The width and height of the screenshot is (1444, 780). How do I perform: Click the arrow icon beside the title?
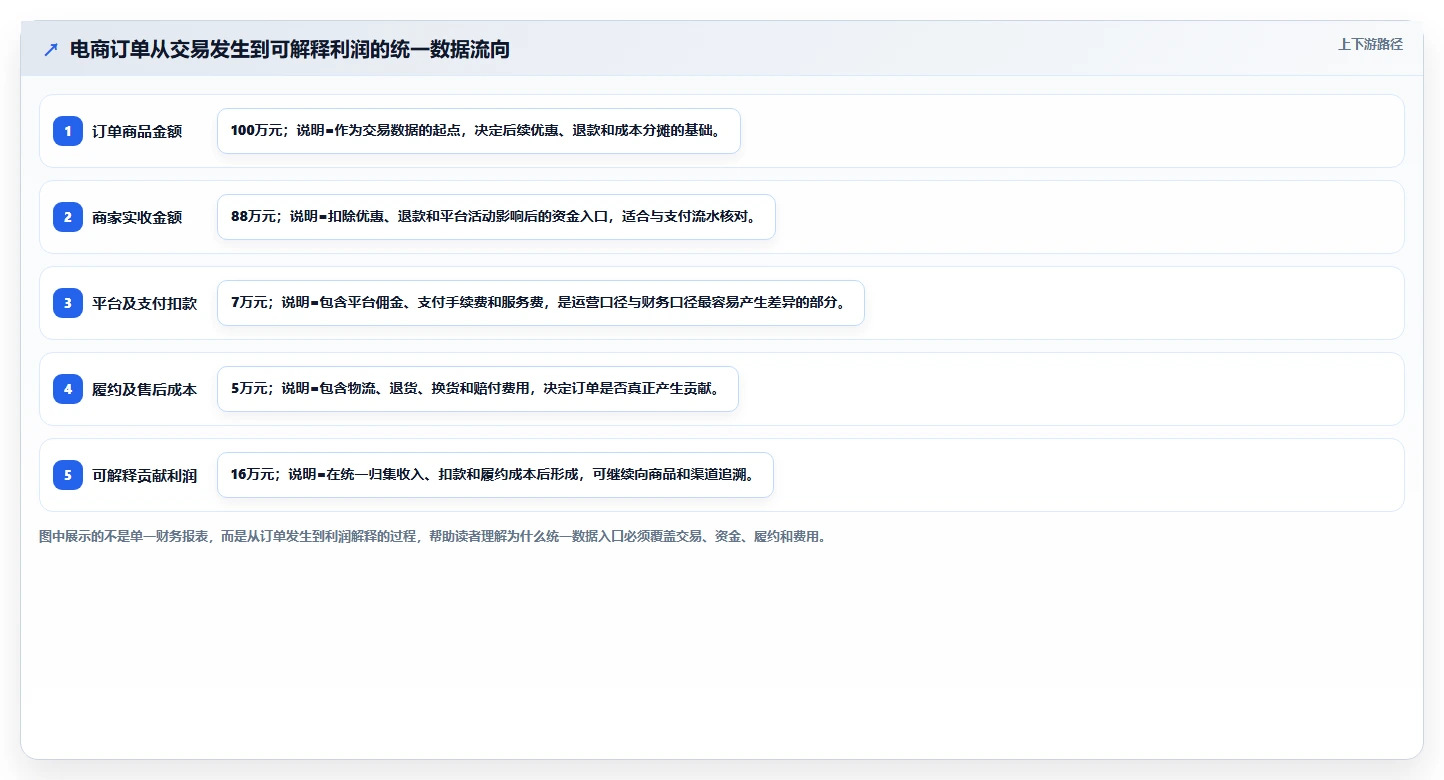(51, 50)
